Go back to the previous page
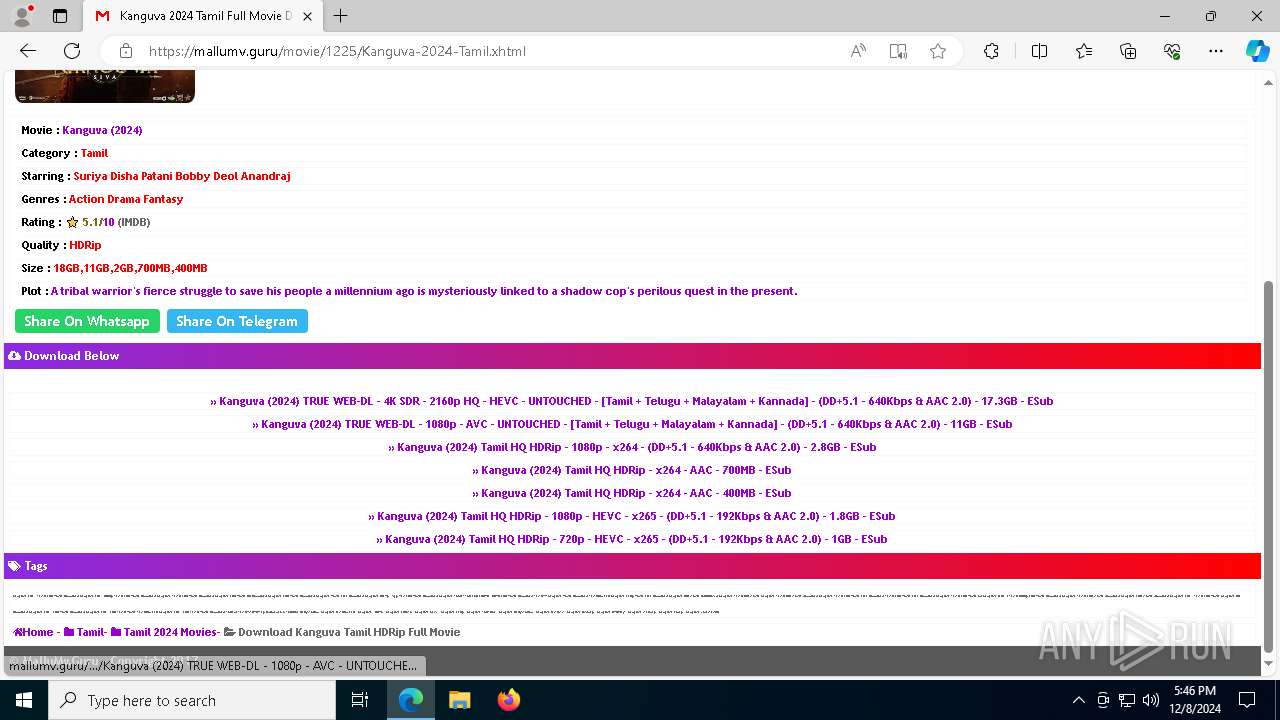Screen dimensions: 1280x720 28,51
